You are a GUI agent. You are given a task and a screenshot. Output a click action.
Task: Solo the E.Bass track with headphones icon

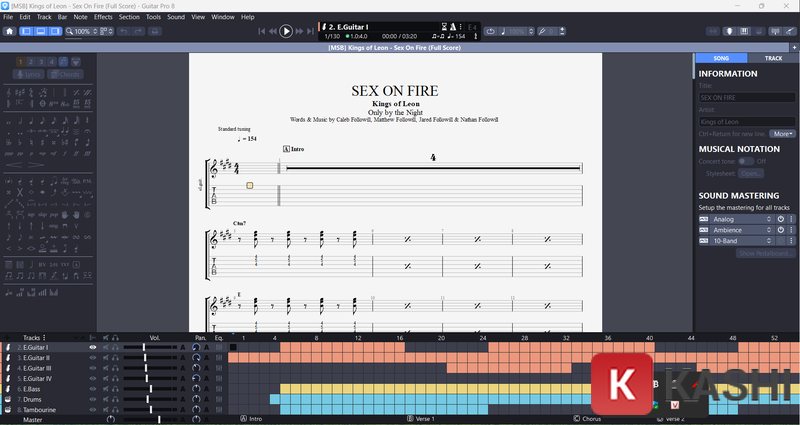click(x=115, y=389)
